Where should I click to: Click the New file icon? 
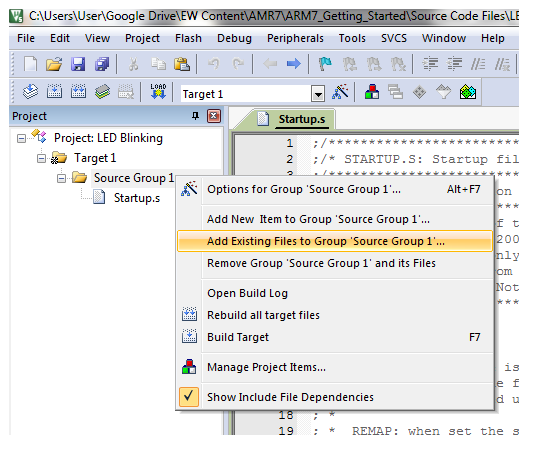[30, 64]
